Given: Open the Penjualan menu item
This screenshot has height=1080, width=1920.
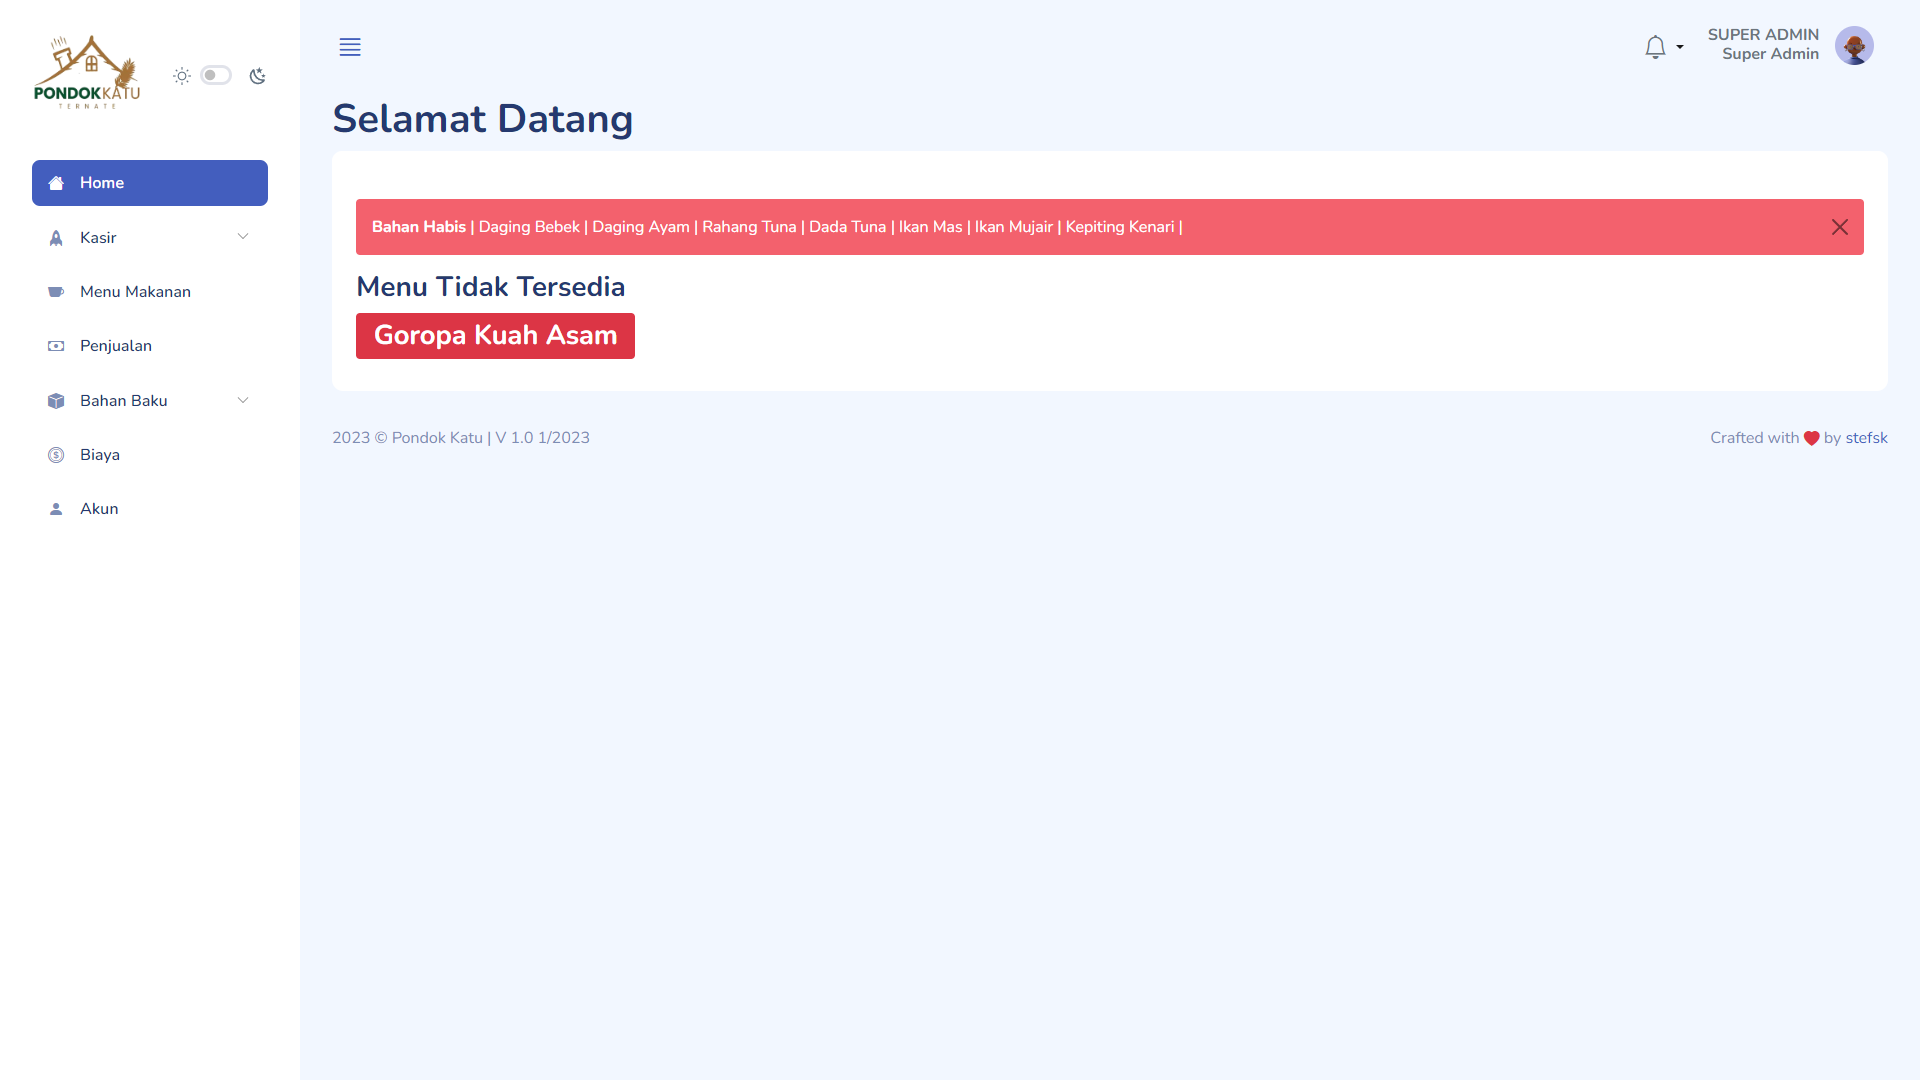Looking at the screenshot, I should point(116,346).
